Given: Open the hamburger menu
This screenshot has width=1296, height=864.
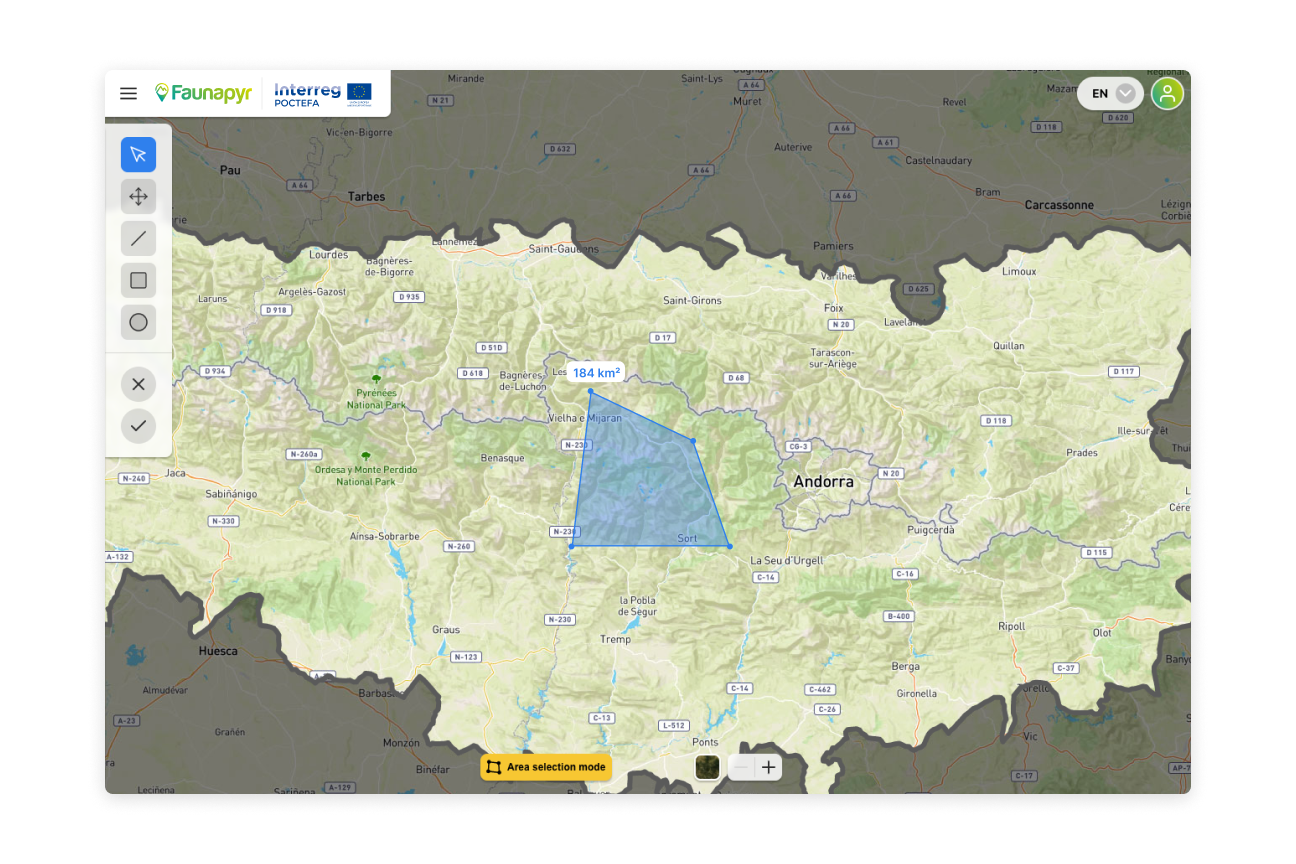Looking at the screenshot, I should 128,94.
